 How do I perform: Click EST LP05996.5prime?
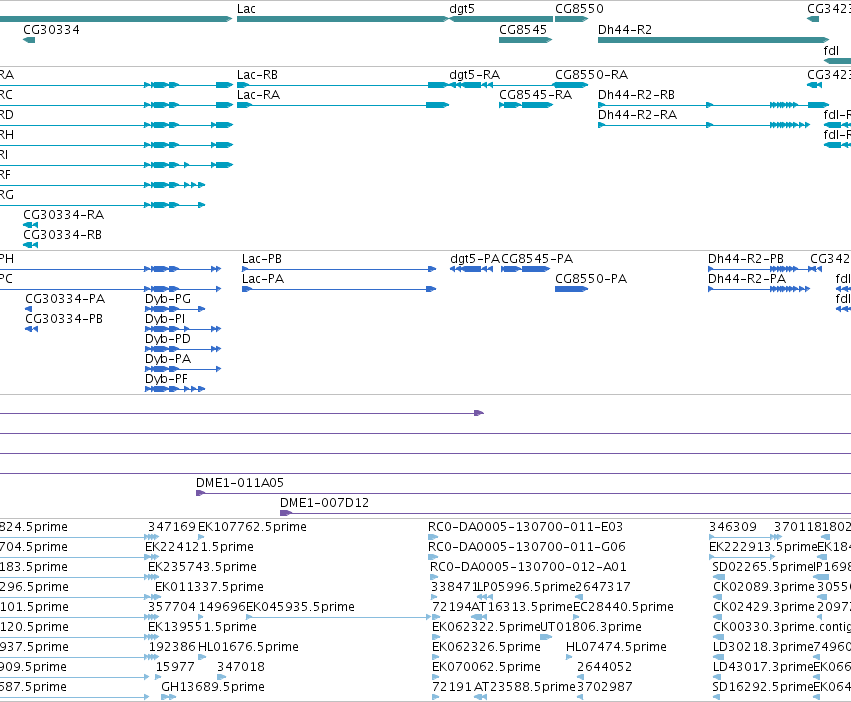click(x=525, y=587)
